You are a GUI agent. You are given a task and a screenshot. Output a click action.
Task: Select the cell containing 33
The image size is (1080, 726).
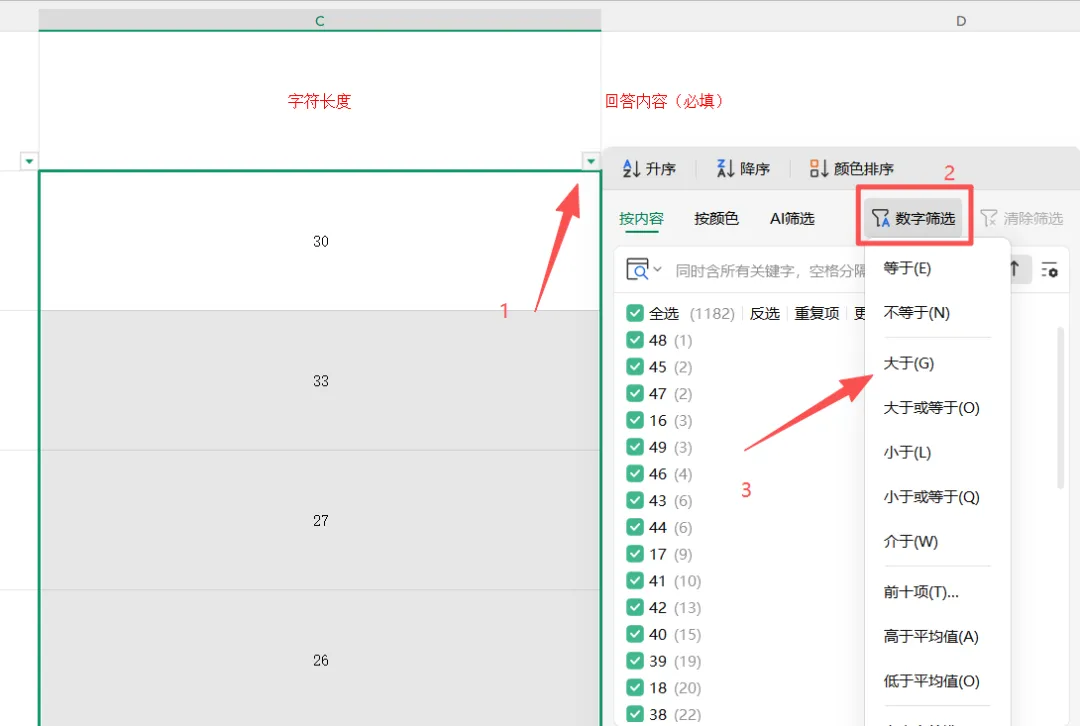coord(320,381)
